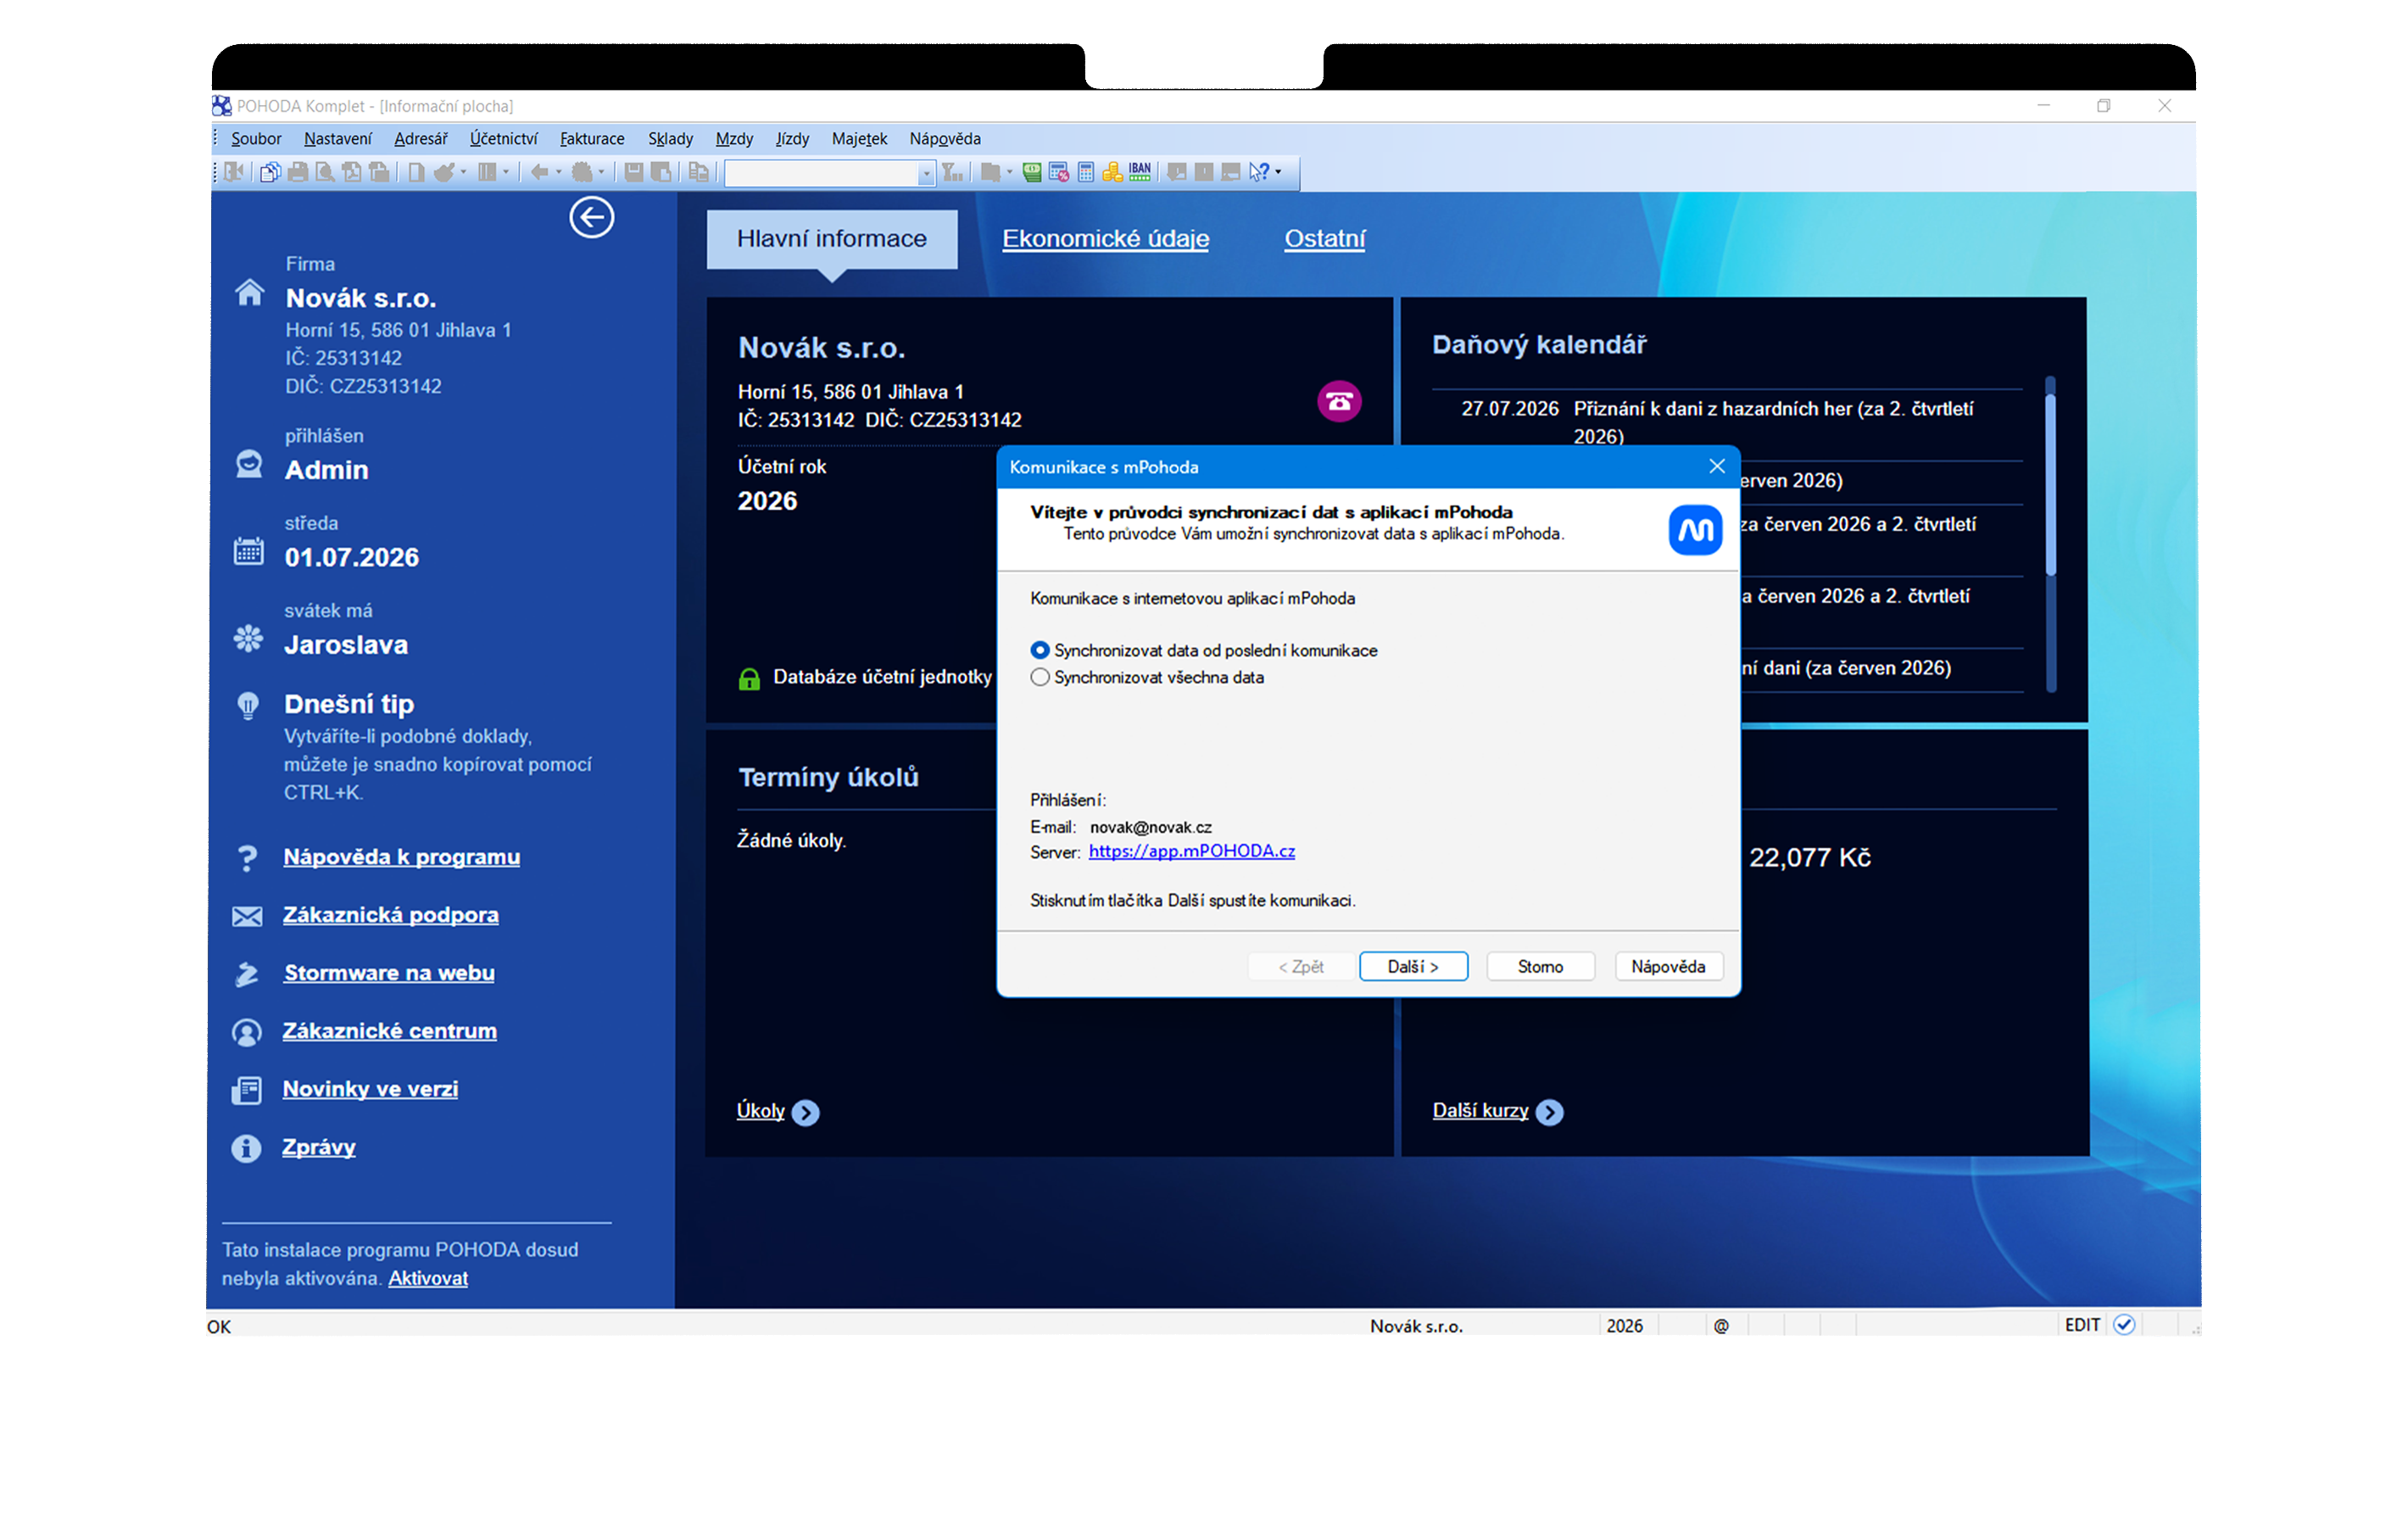
Task: Open the Fakturace menu
Action: click(592, 139)
